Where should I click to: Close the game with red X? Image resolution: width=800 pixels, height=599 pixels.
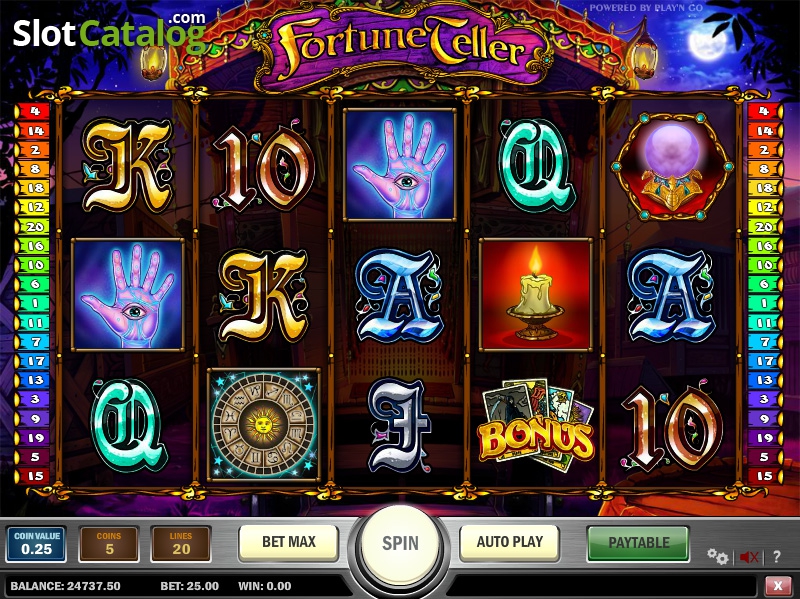click(778, 586)
